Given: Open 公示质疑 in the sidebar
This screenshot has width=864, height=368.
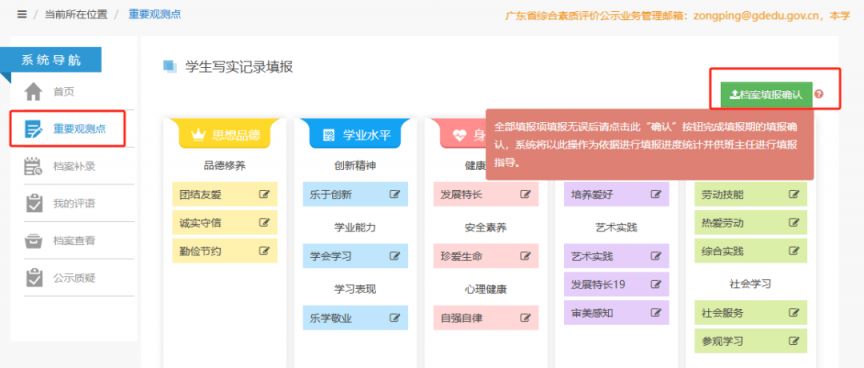Looking at the screenshot, I should (73, 278).
